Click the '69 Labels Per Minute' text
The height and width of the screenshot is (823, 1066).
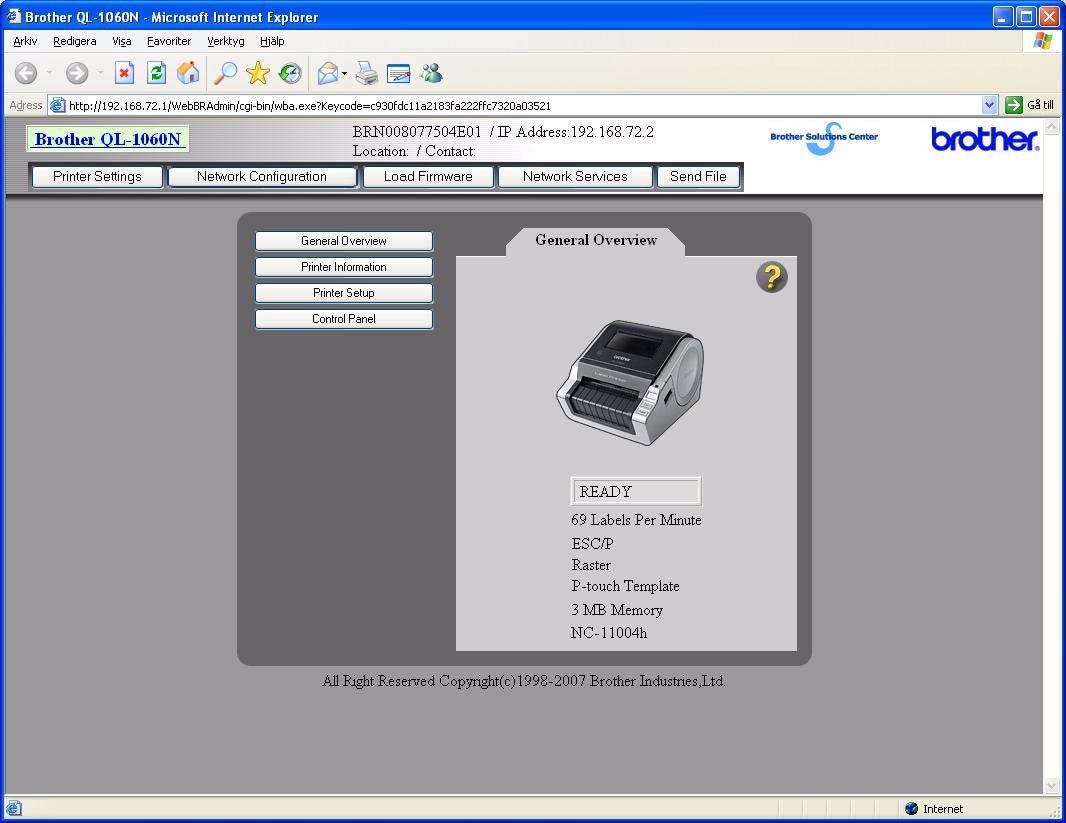click(636, 520)
